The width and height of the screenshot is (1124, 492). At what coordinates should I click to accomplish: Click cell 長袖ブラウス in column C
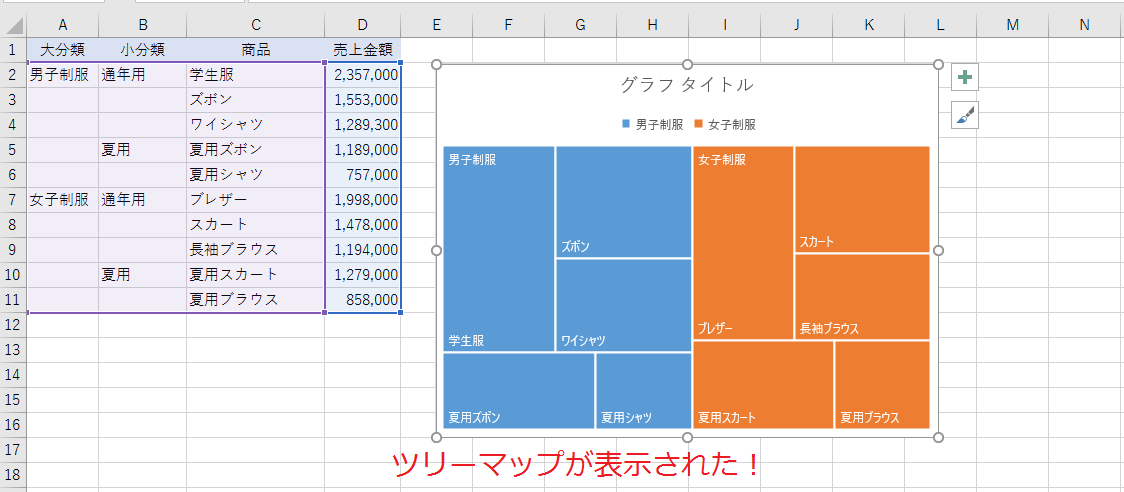click(x=256, y=250)
